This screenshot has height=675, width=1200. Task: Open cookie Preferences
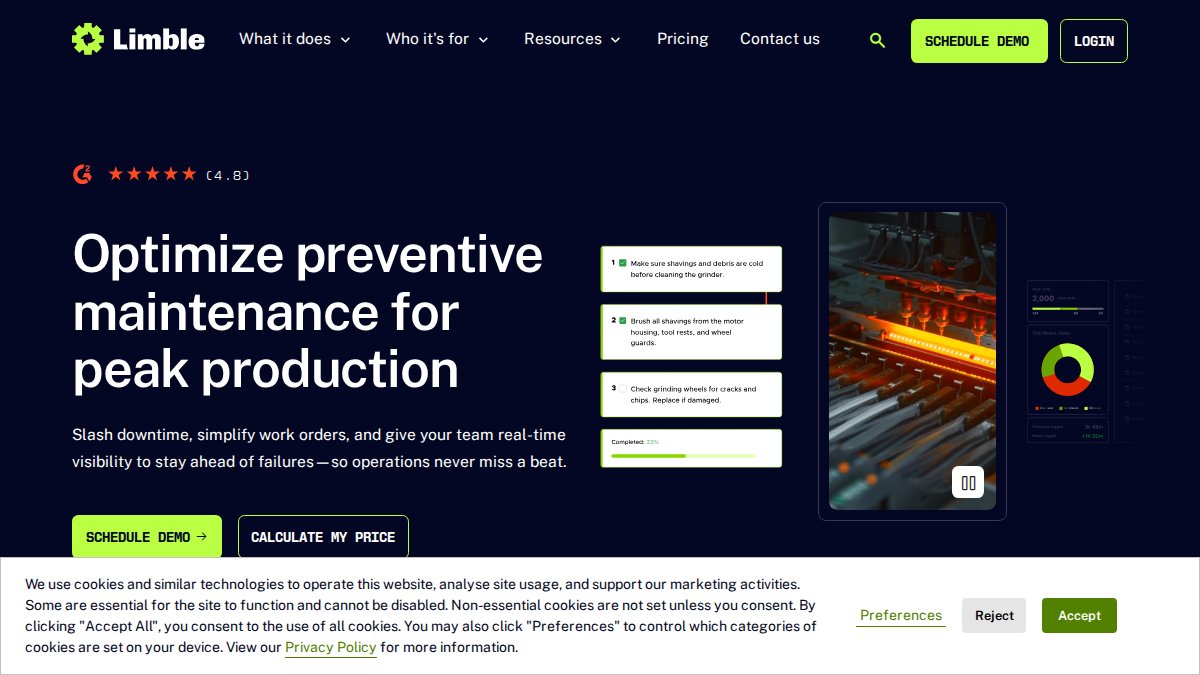pyautogui.click(x=901, y=615)
